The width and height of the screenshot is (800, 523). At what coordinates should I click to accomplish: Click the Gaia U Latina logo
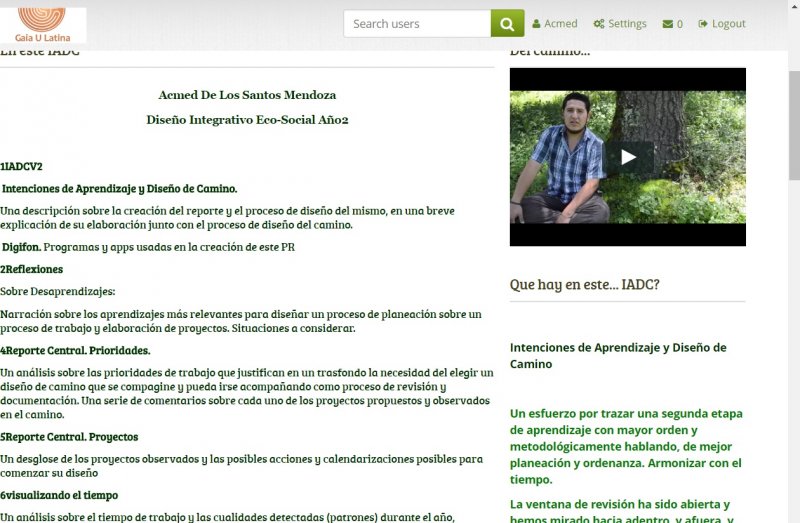(42, 25)
